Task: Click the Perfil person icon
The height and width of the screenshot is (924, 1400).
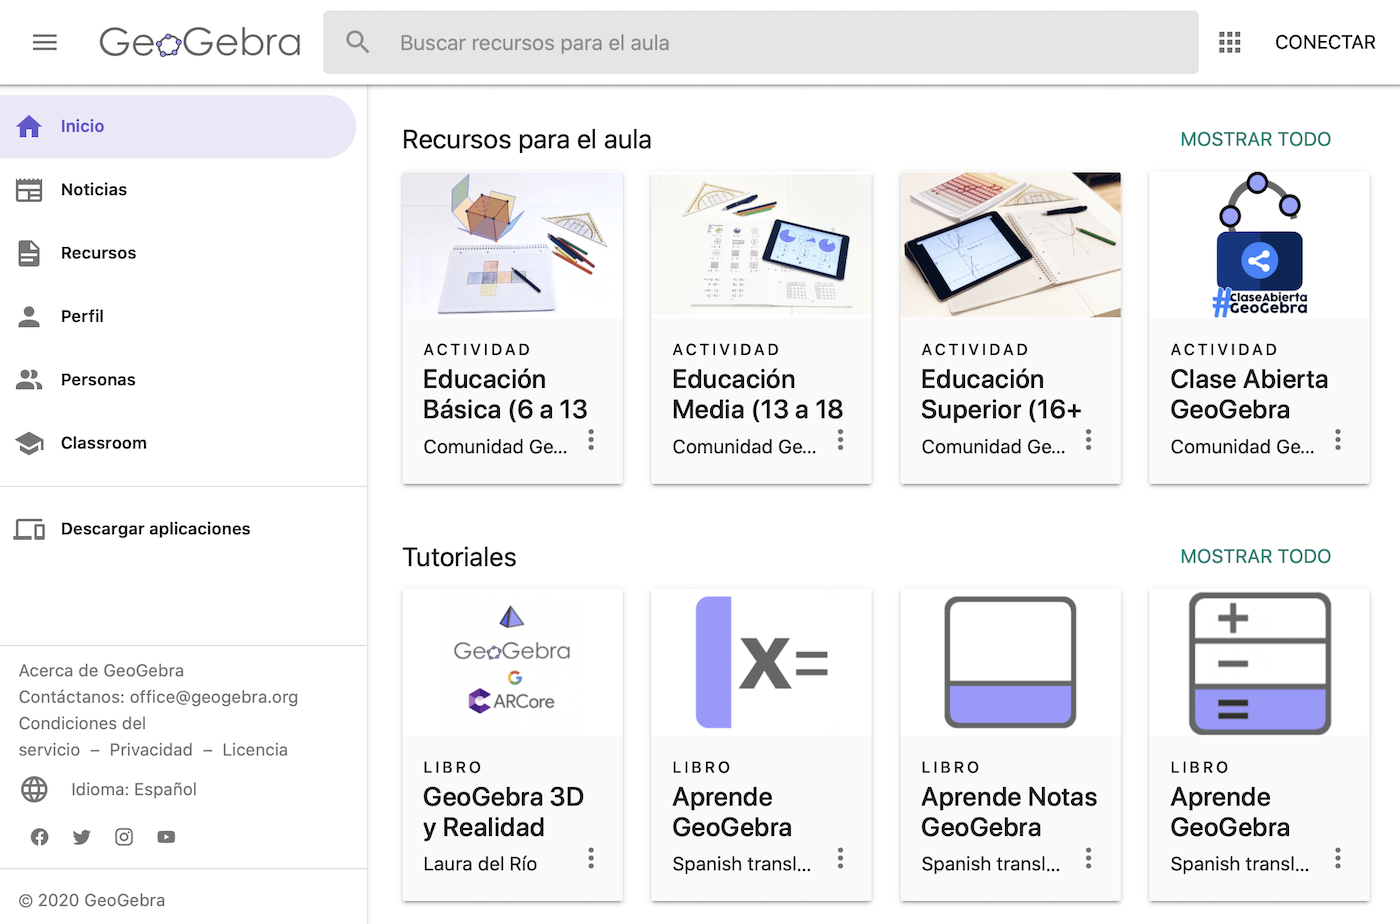Action: coord(29,316)
